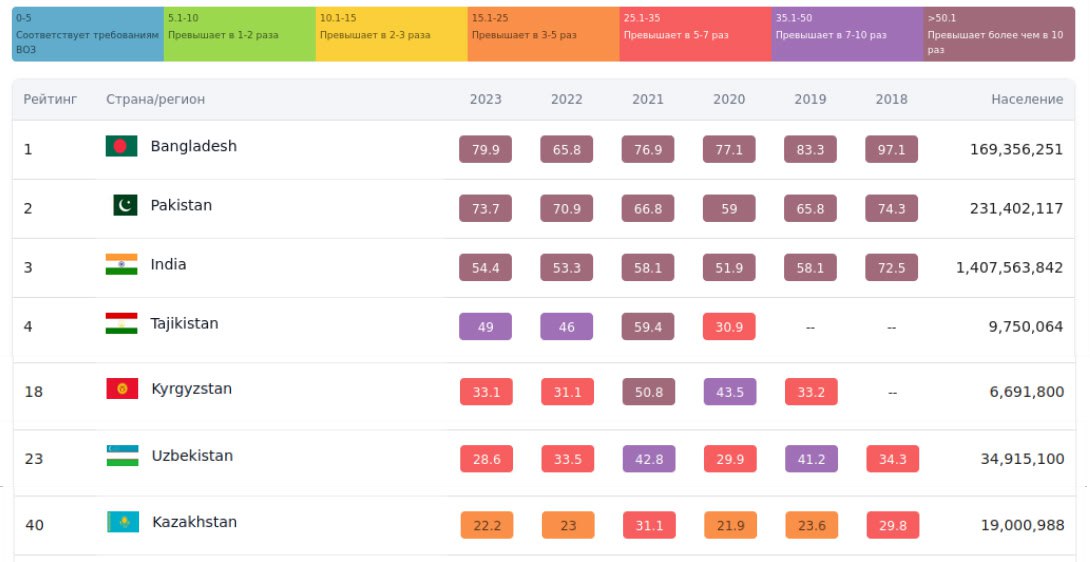Click Uzbekistan 2018 value 34.3
1090x562 pixels.
[893, 459]
